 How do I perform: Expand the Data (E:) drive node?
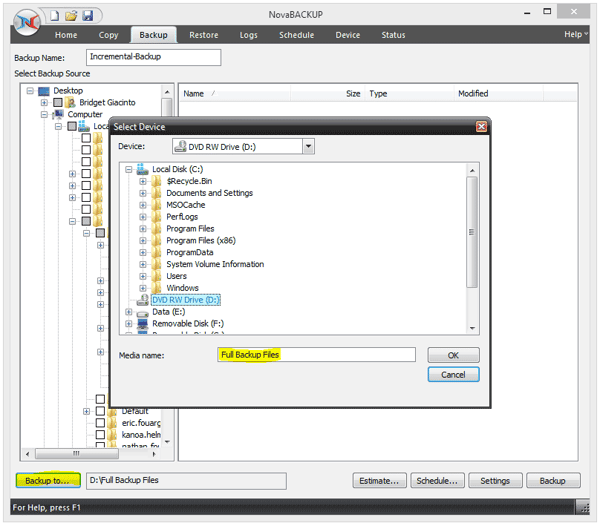click(129, 312)
